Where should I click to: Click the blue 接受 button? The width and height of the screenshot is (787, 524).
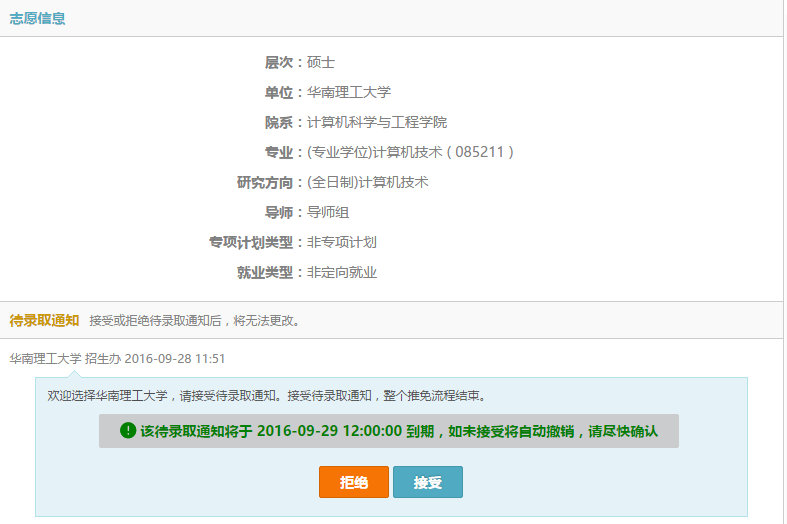tap(428, 482)
